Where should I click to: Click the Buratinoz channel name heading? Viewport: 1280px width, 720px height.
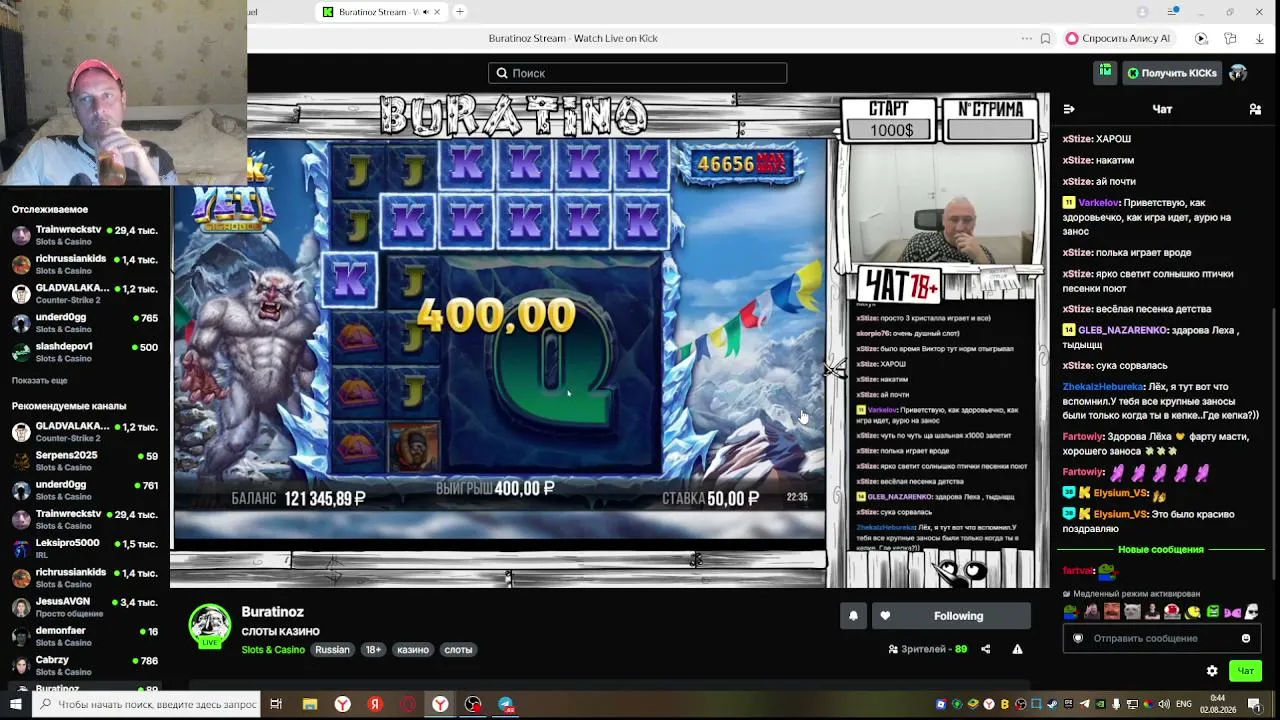[272, 612]
